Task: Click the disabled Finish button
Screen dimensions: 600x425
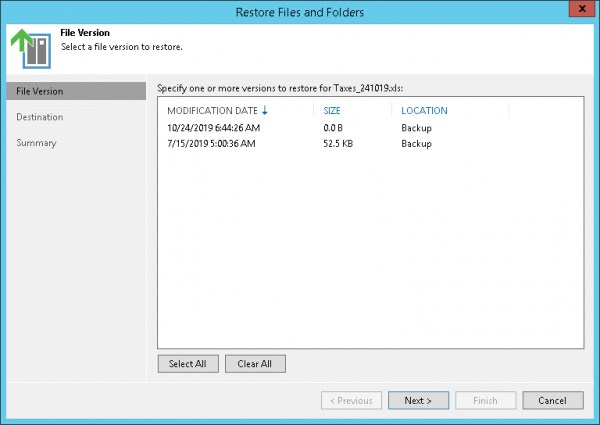Action: pyautogui.click(x=485, y=400)
